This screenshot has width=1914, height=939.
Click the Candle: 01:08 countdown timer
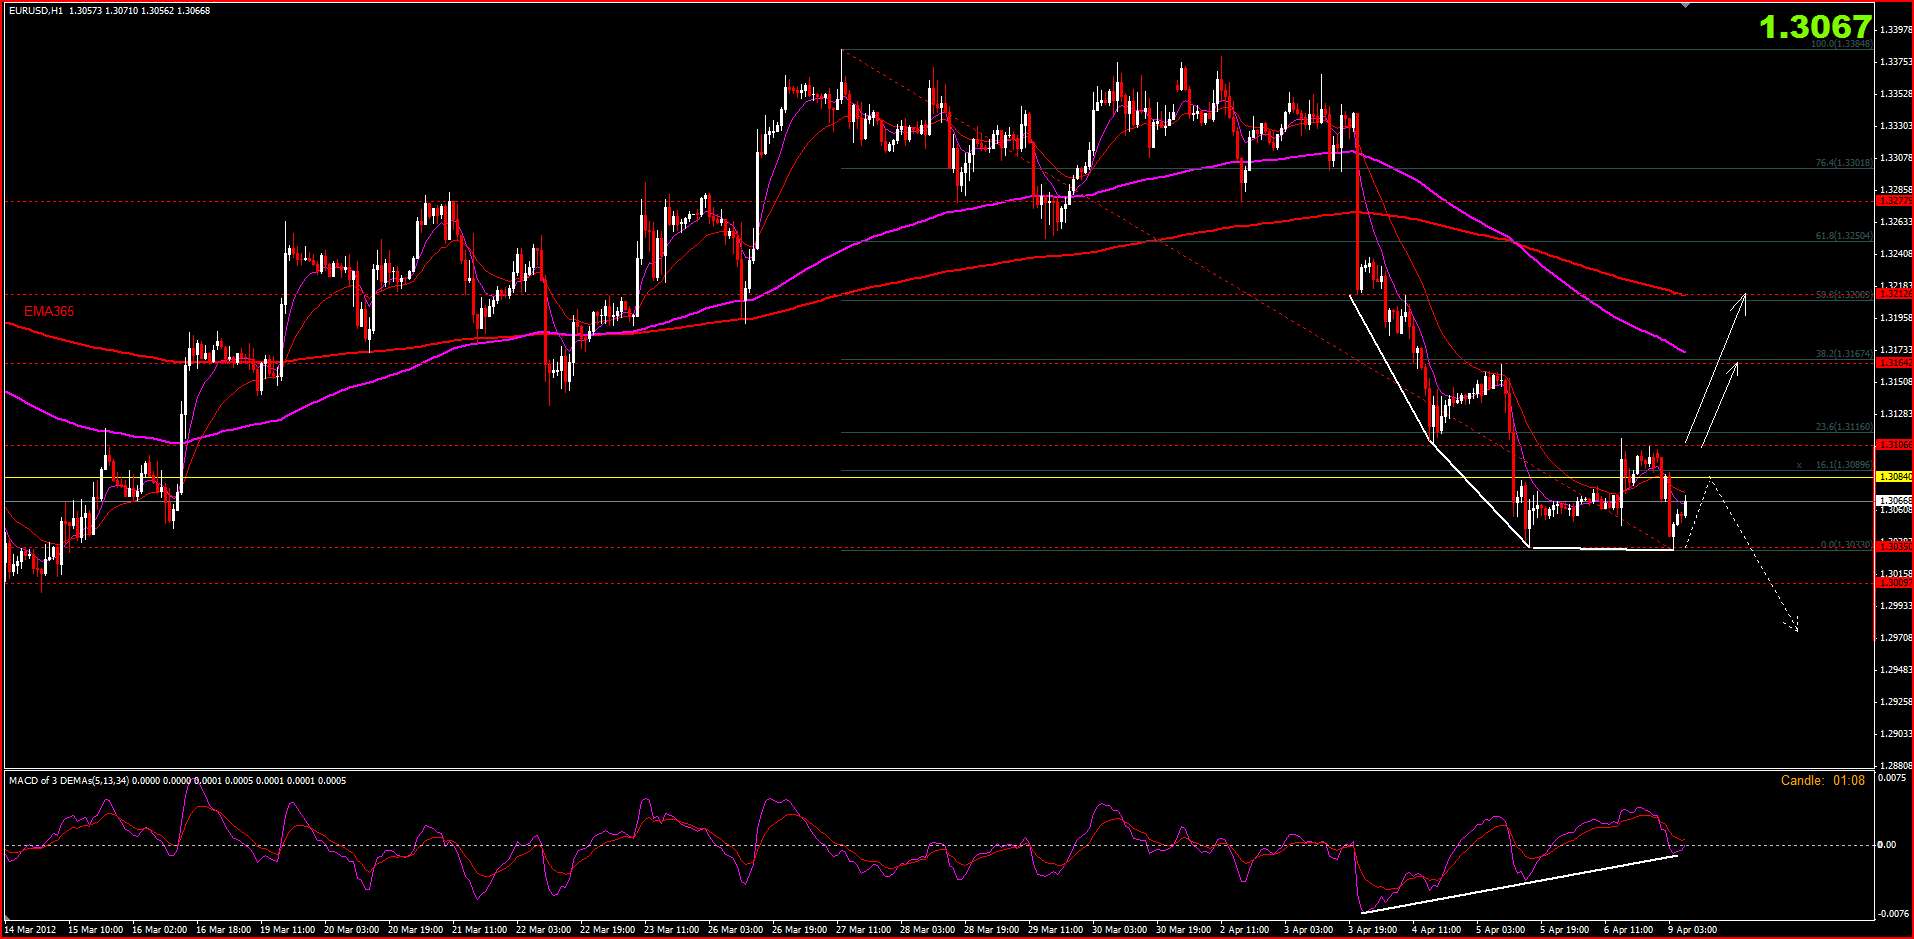point(1823,780)
